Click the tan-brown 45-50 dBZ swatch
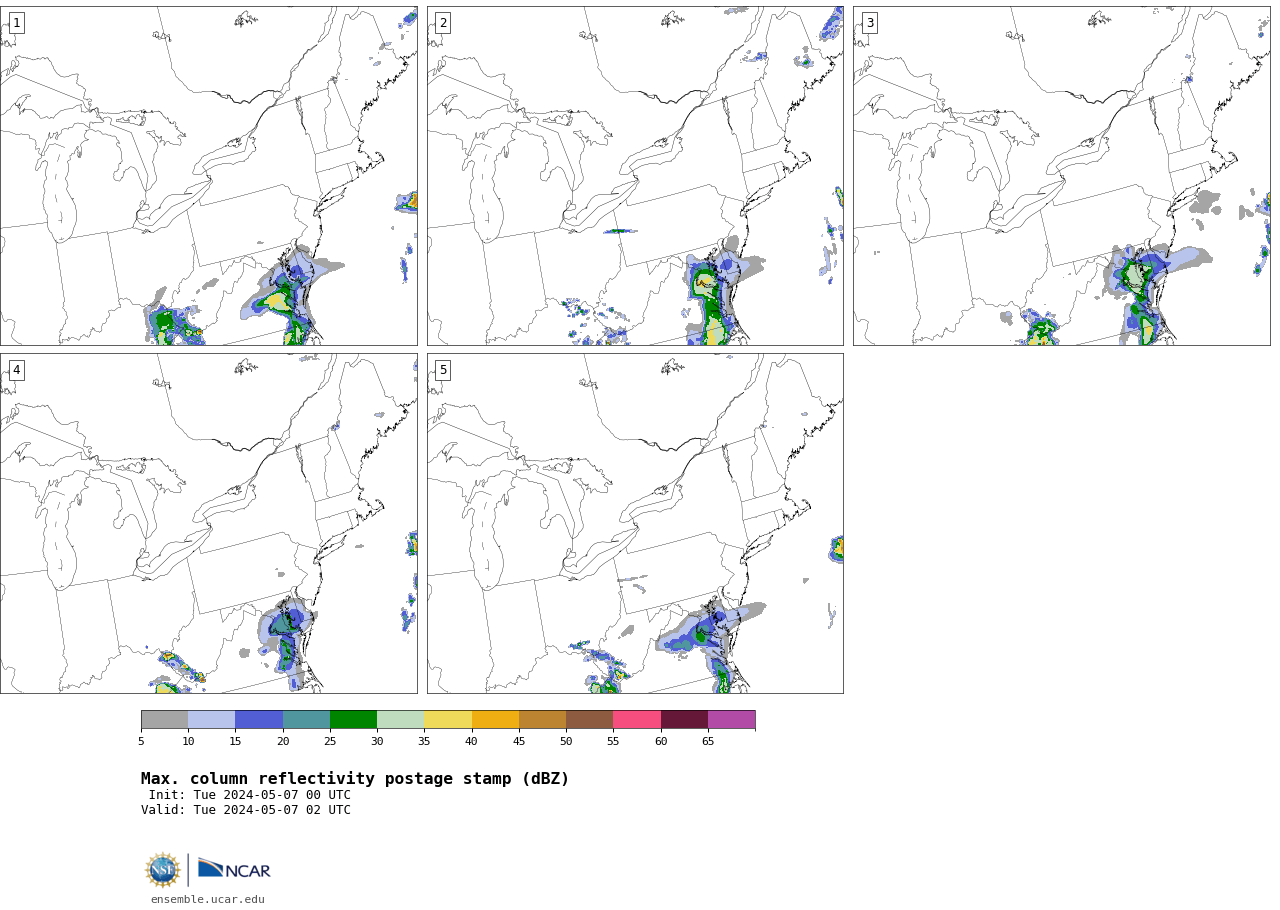This screenshot has height=910, width=1280. coord(542,720)
